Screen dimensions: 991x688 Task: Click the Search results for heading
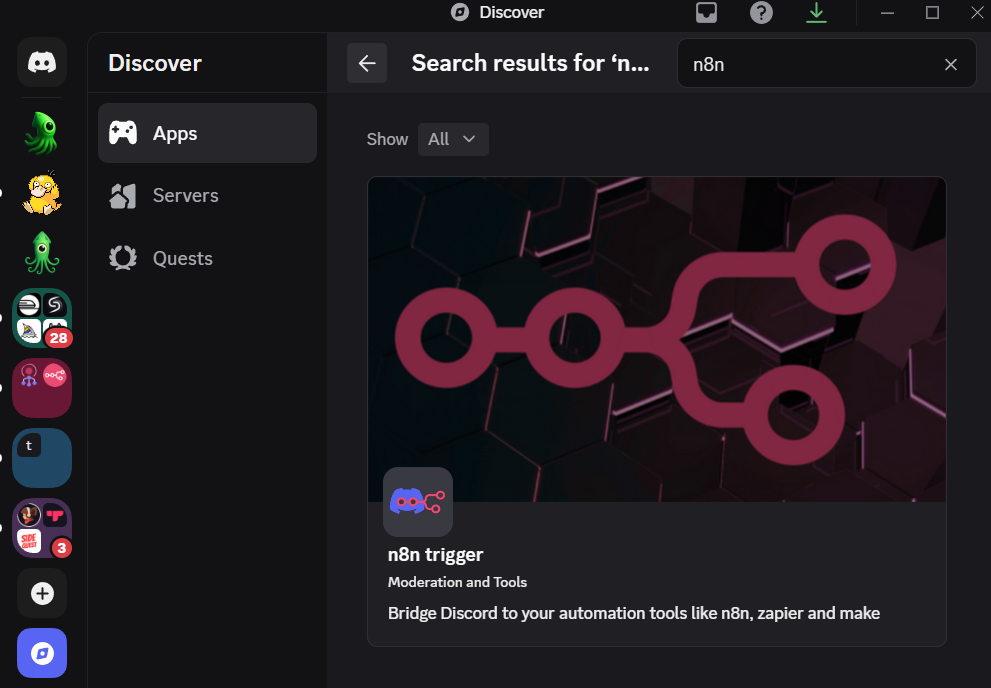coord(530,63)
